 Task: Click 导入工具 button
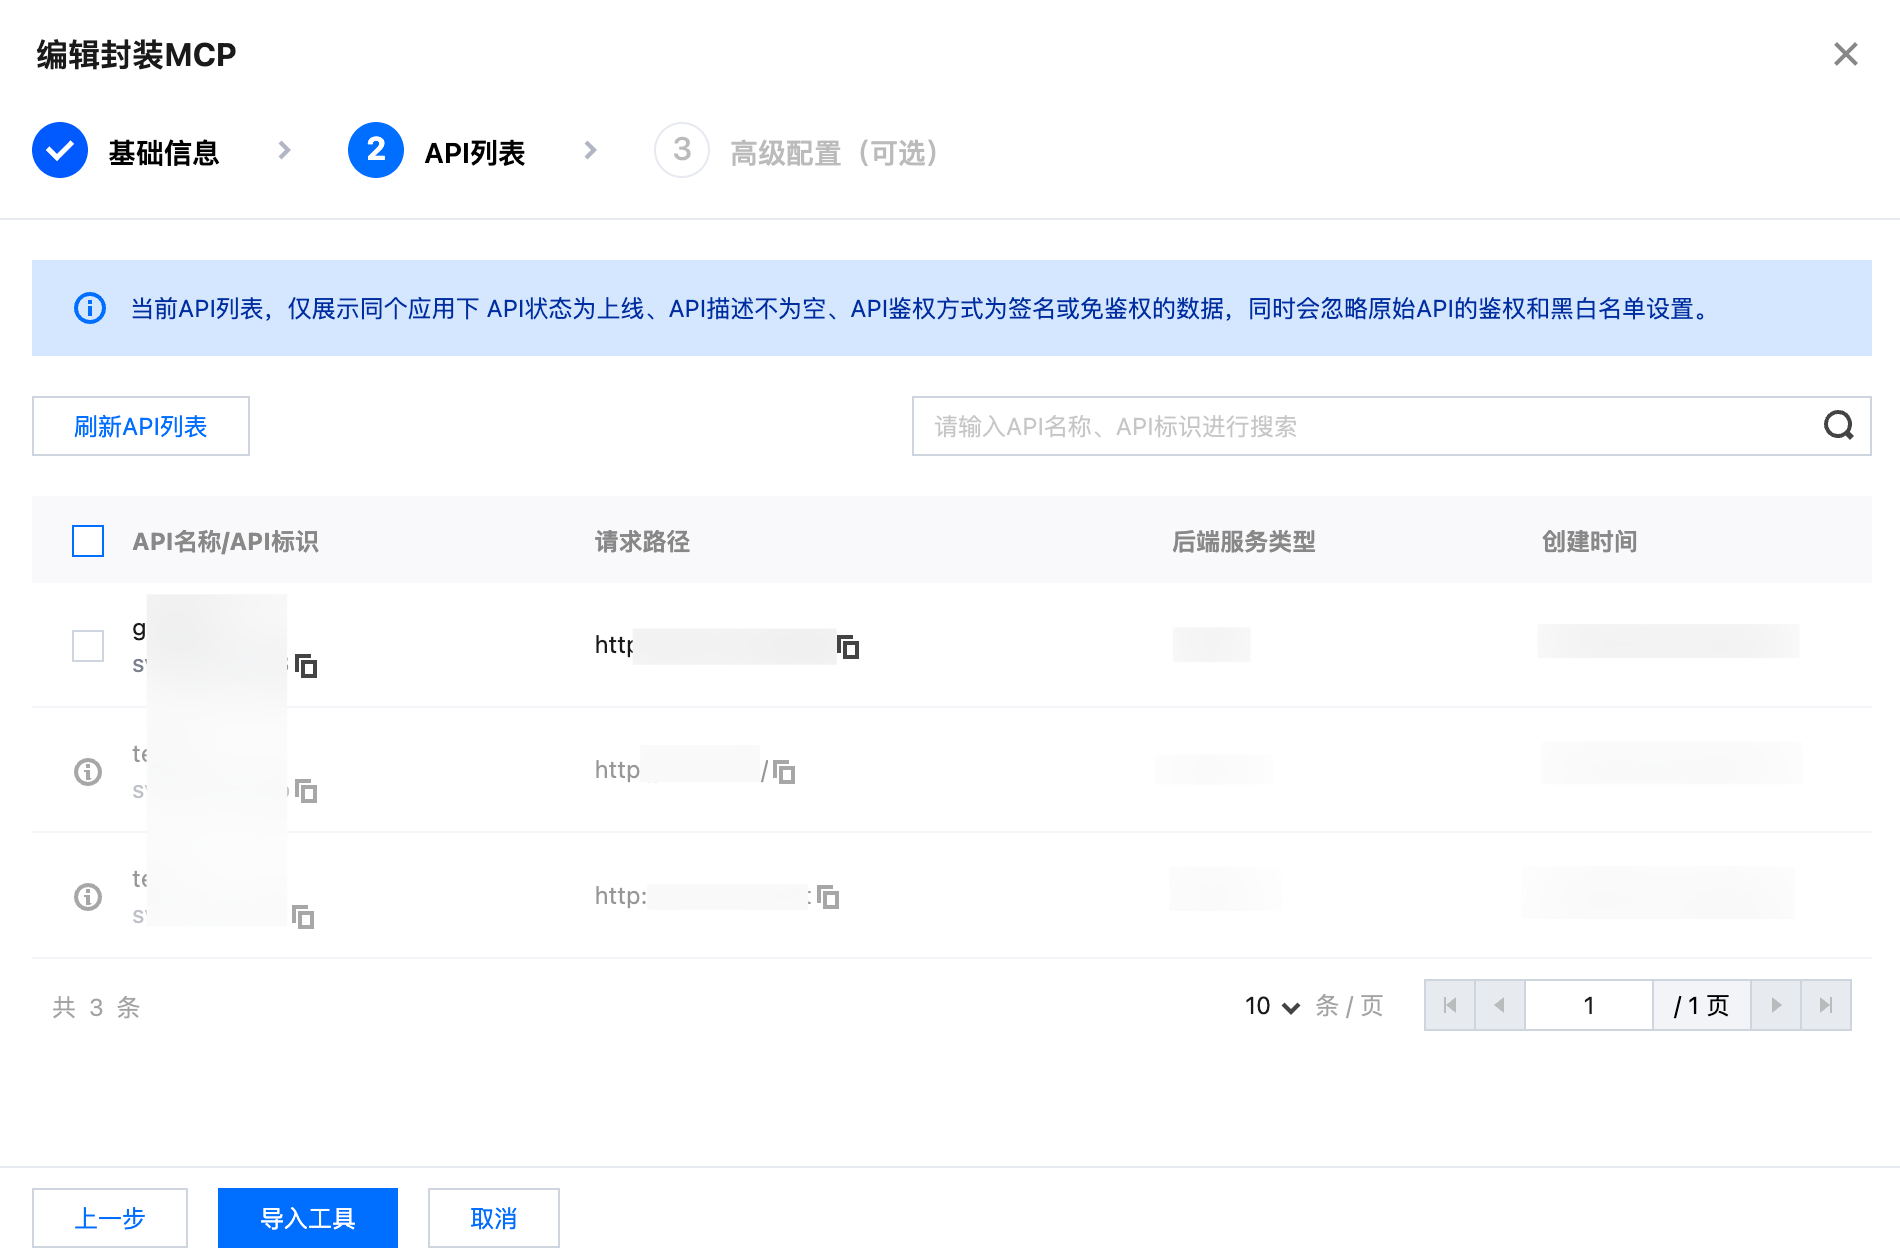tap(308, 1218)
